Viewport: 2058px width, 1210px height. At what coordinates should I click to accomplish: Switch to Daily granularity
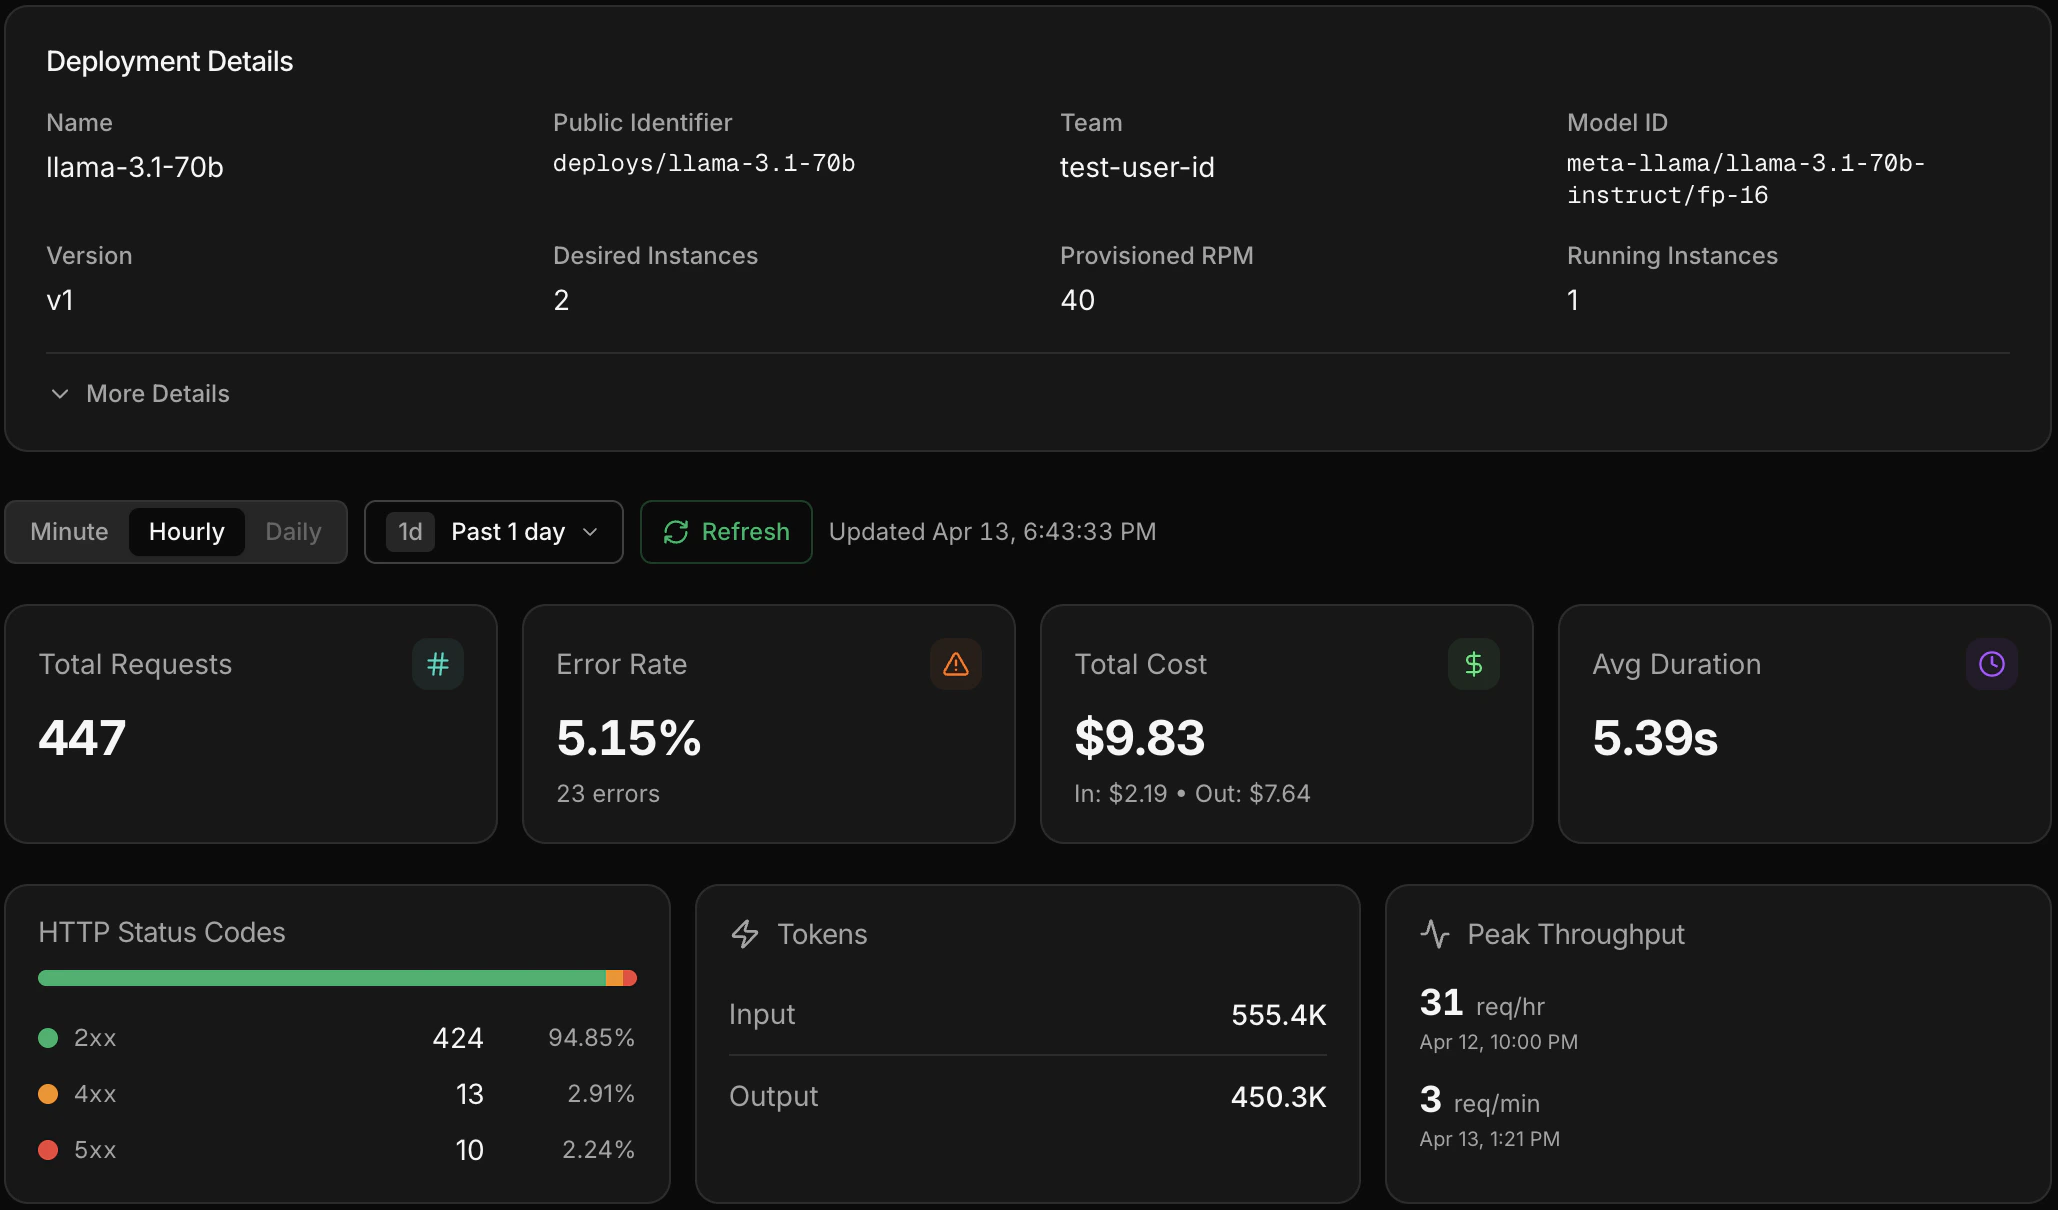pyautogui.click(x=292, y=531)
